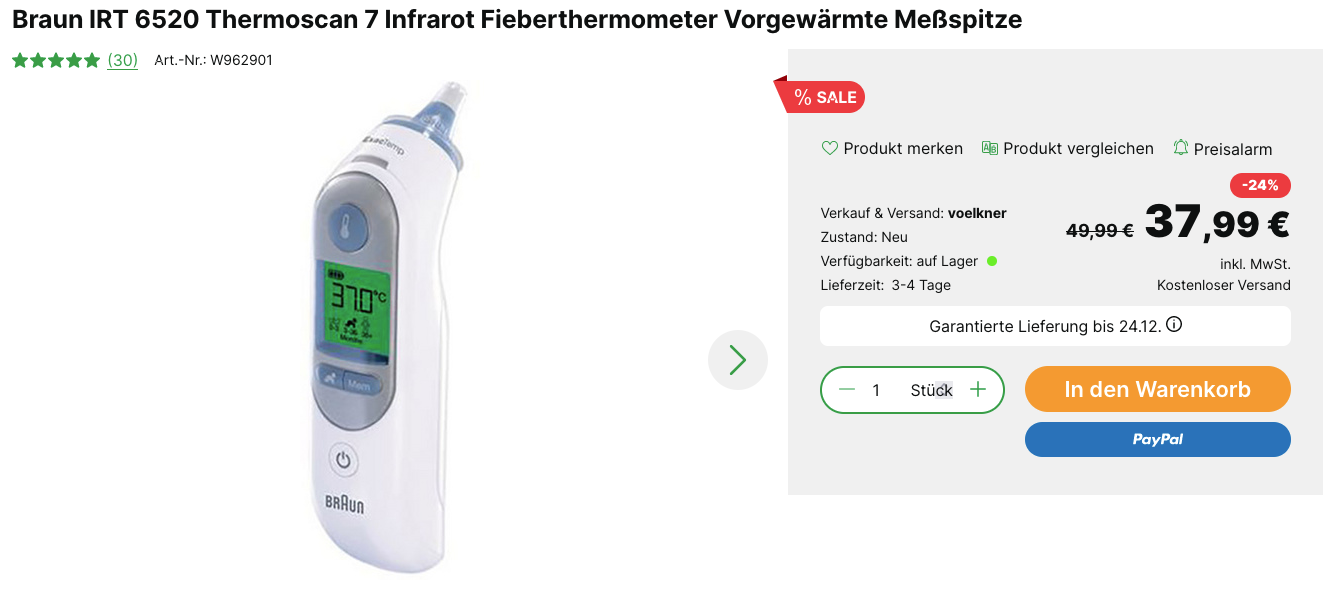
Task: Click the Produkt merken text link
Action: coord(903,148)
